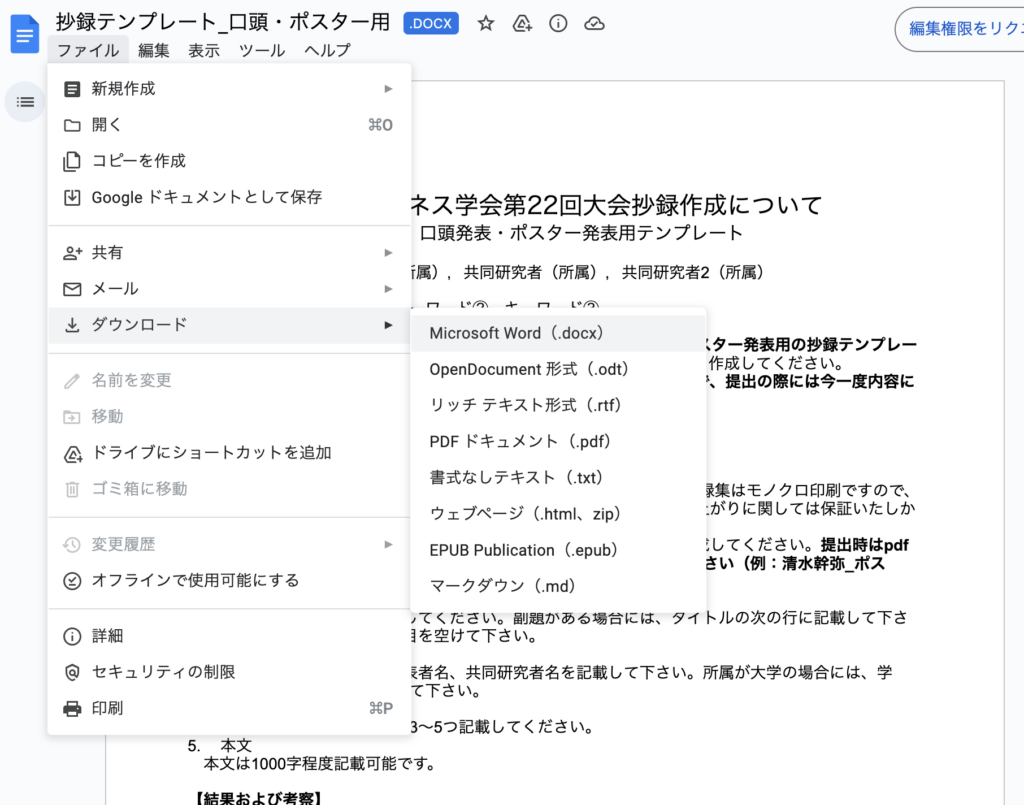
Task: Download as リッチ テキスト形式 (.rtf)
Action: [x=558, y=405]
